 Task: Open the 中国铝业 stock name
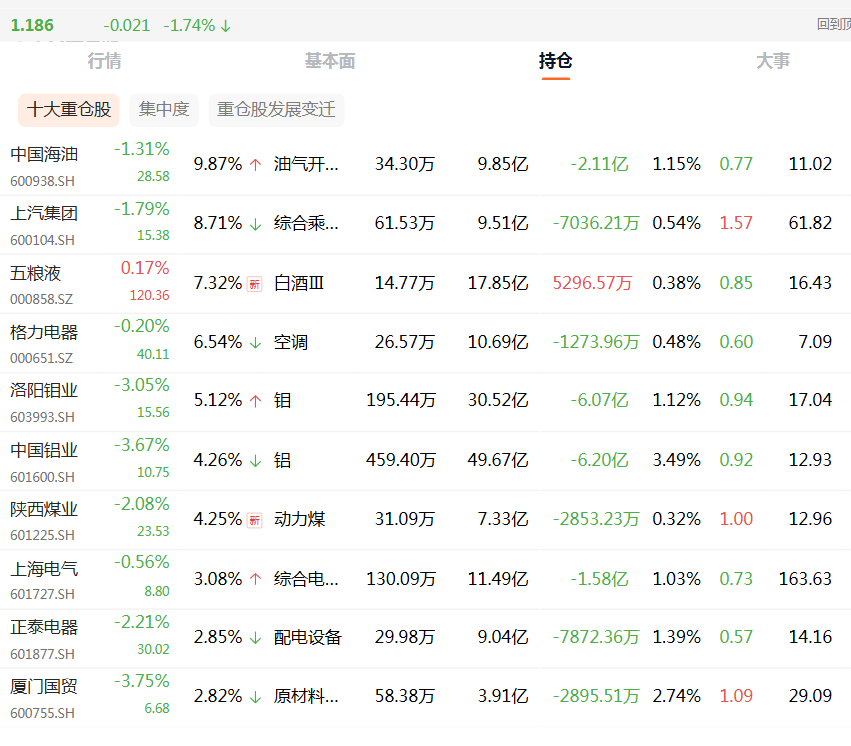[44, 450]
